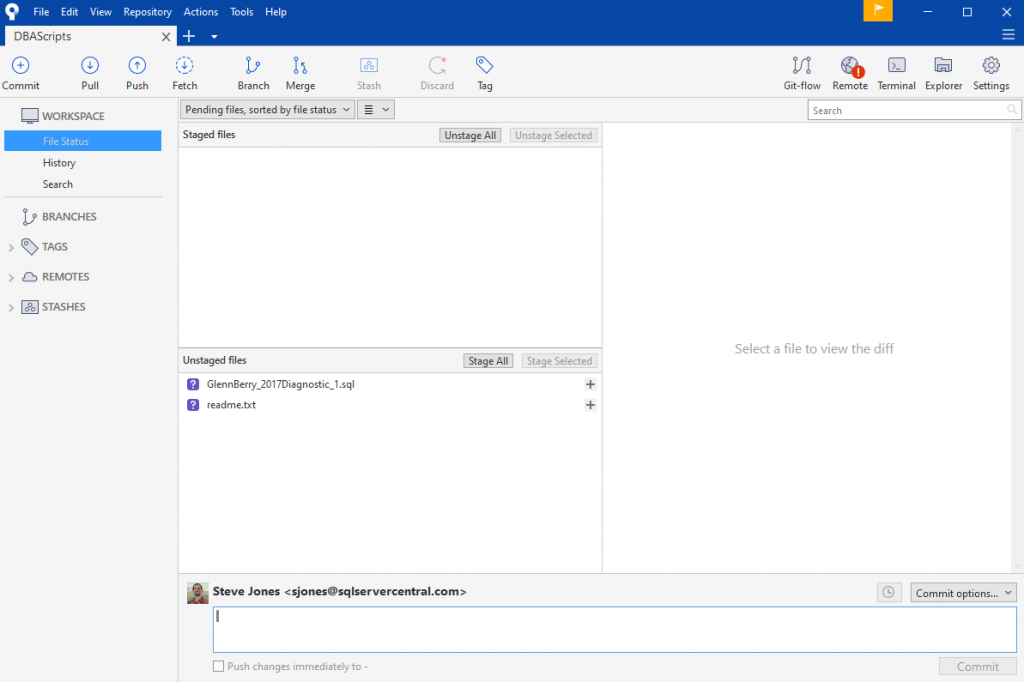Viewport: 1024px width, 682px height.
Task: Open the Commit options dropdown
Action: [963, 593]
